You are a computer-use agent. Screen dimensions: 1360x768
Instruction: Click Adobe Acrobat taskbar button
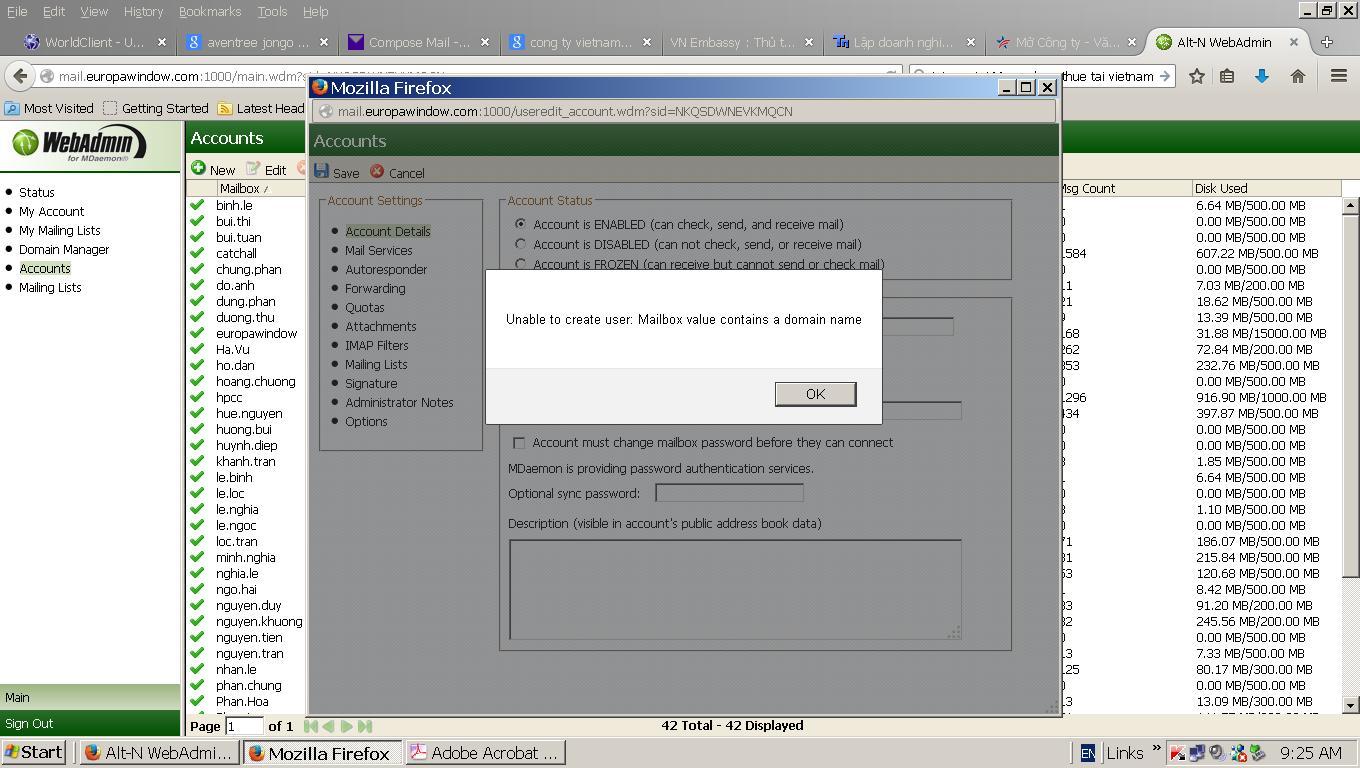tap(485, 753)
